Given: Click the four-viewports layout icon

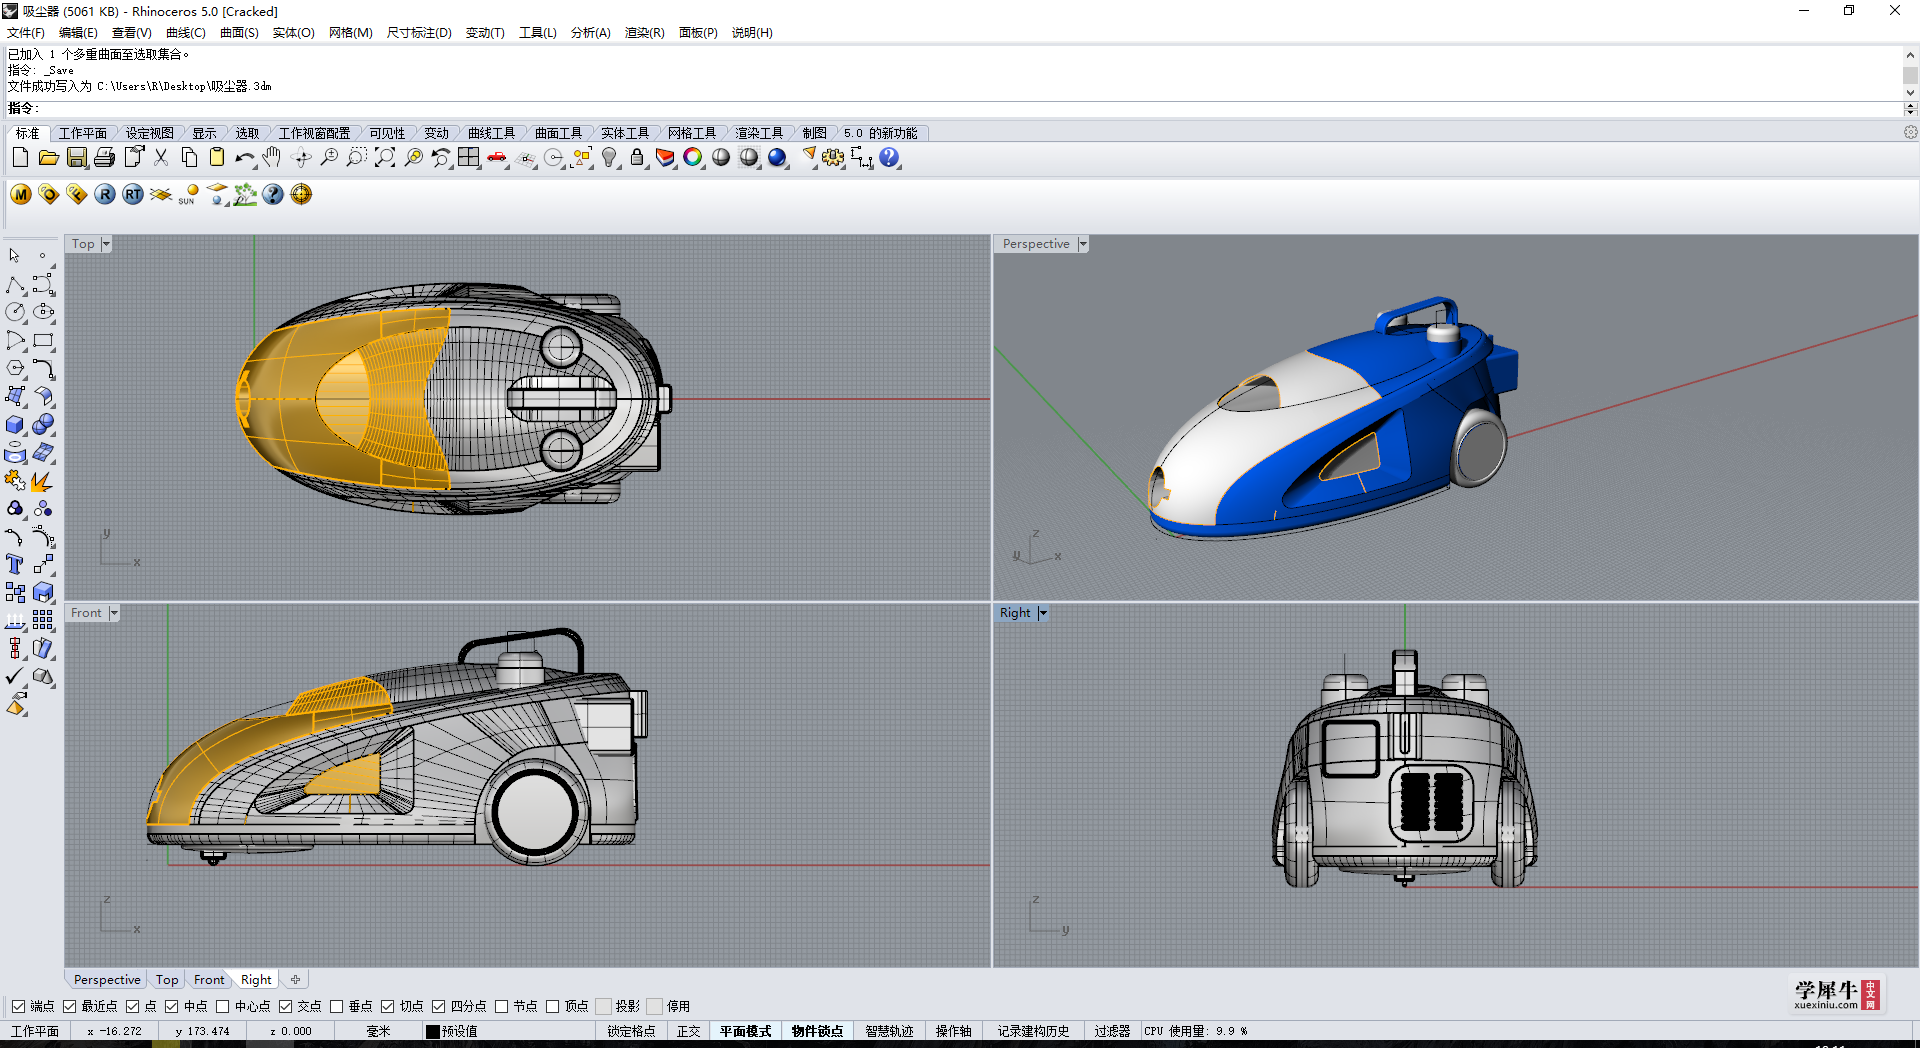Looking at the screenshot, I should [x=469, y=157].
